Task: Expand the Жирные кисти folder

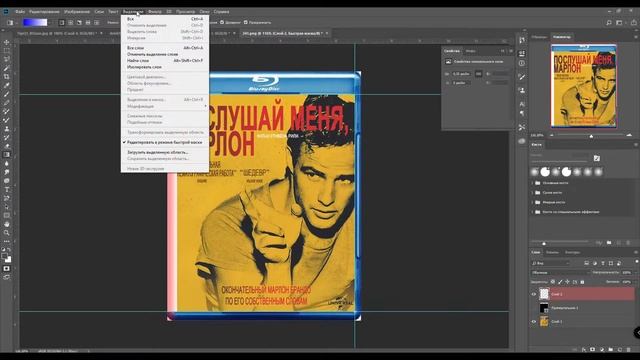Action: (533, 202)
